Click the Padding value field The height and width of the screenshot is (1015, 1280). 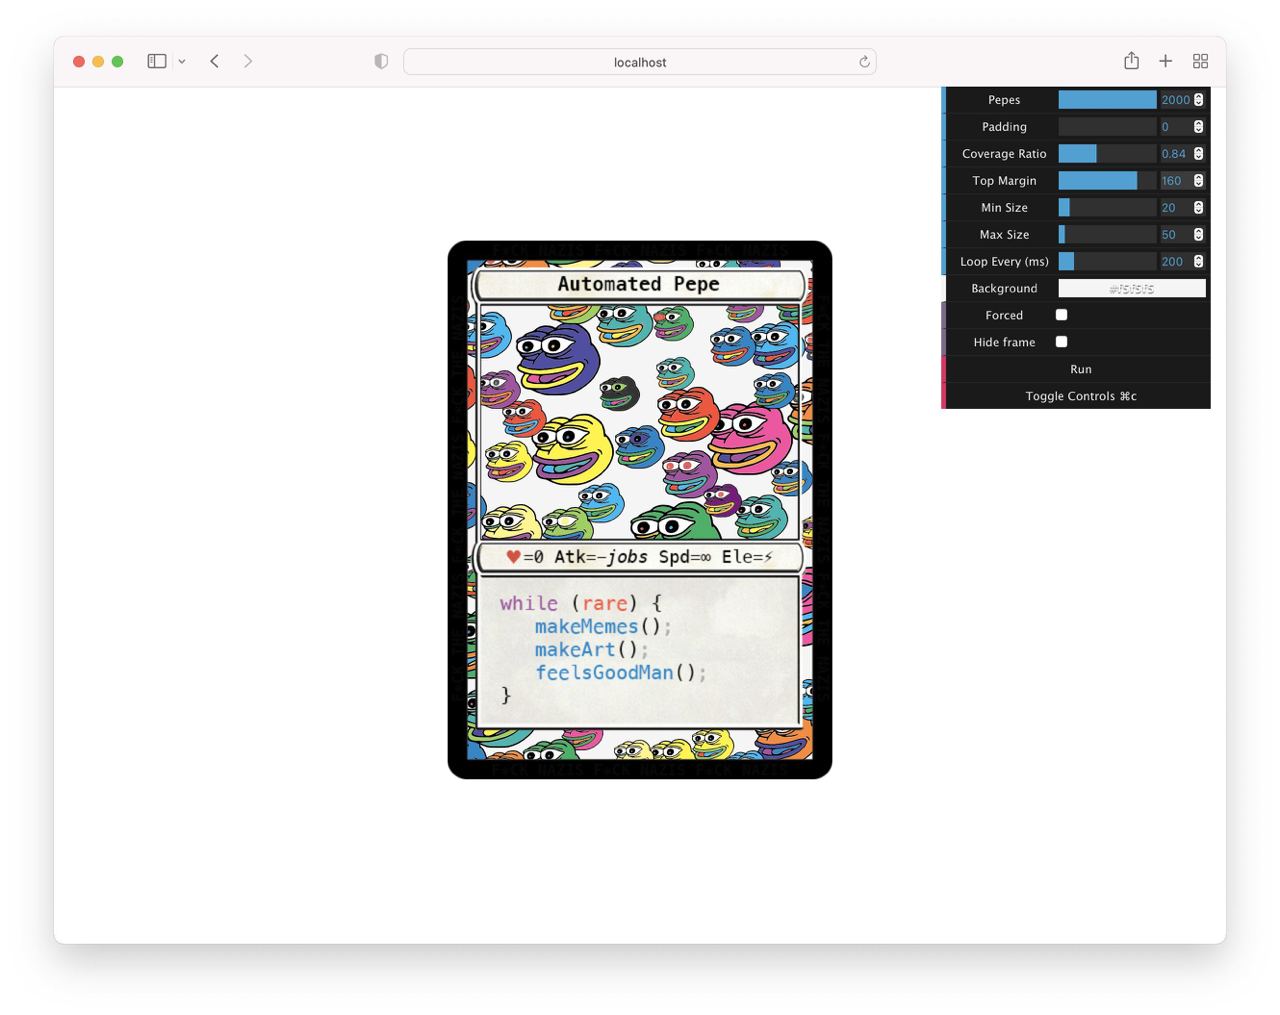click(x=1175, y=127)
